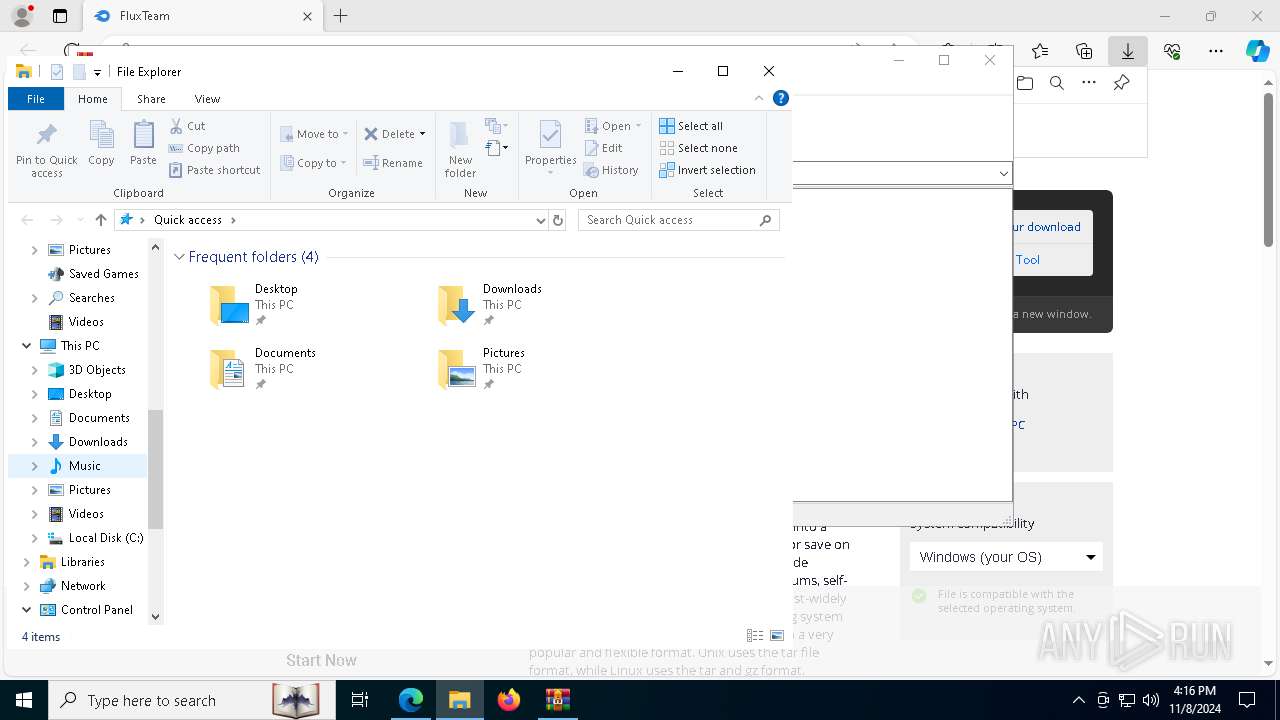This screenshot has width=1280, height=720.
Task: Click the navigation pane scrollbar
Action: (155, 468)
